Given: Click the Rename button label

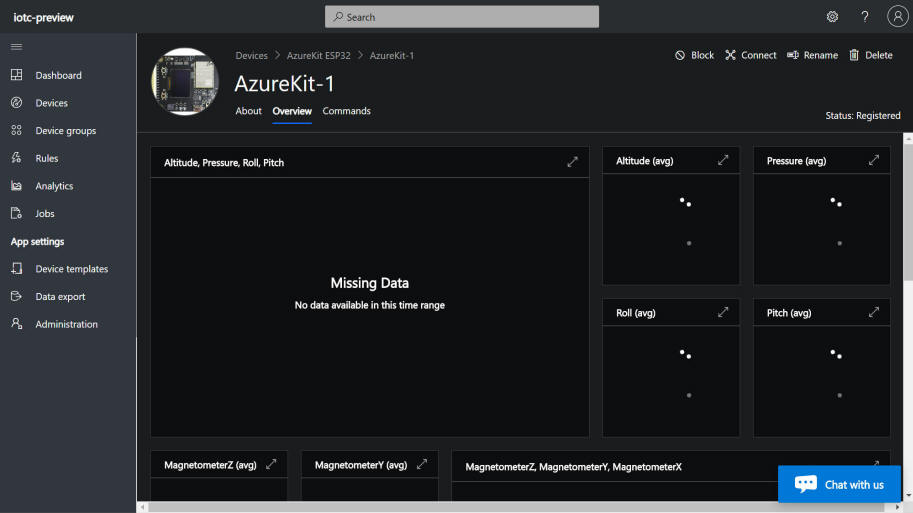Looking at the screenshot, I should 820,55.
